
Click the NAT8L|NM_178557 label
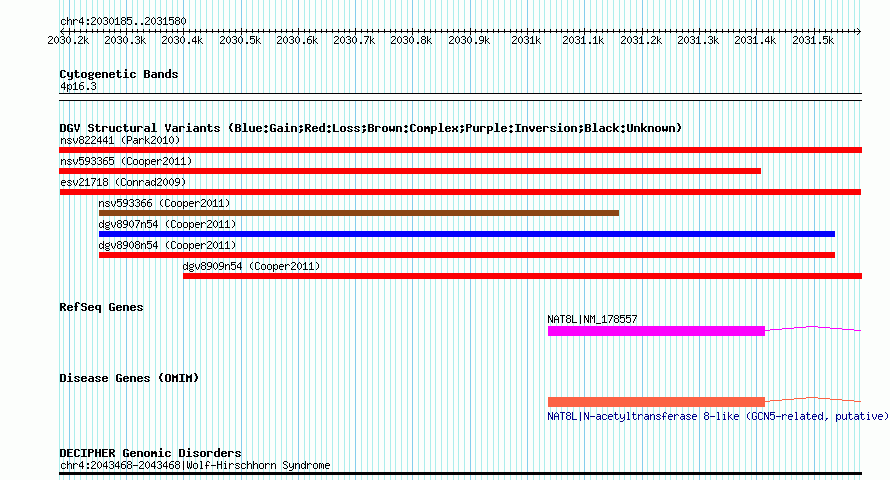pyautogui.click(x=592, y=319)
